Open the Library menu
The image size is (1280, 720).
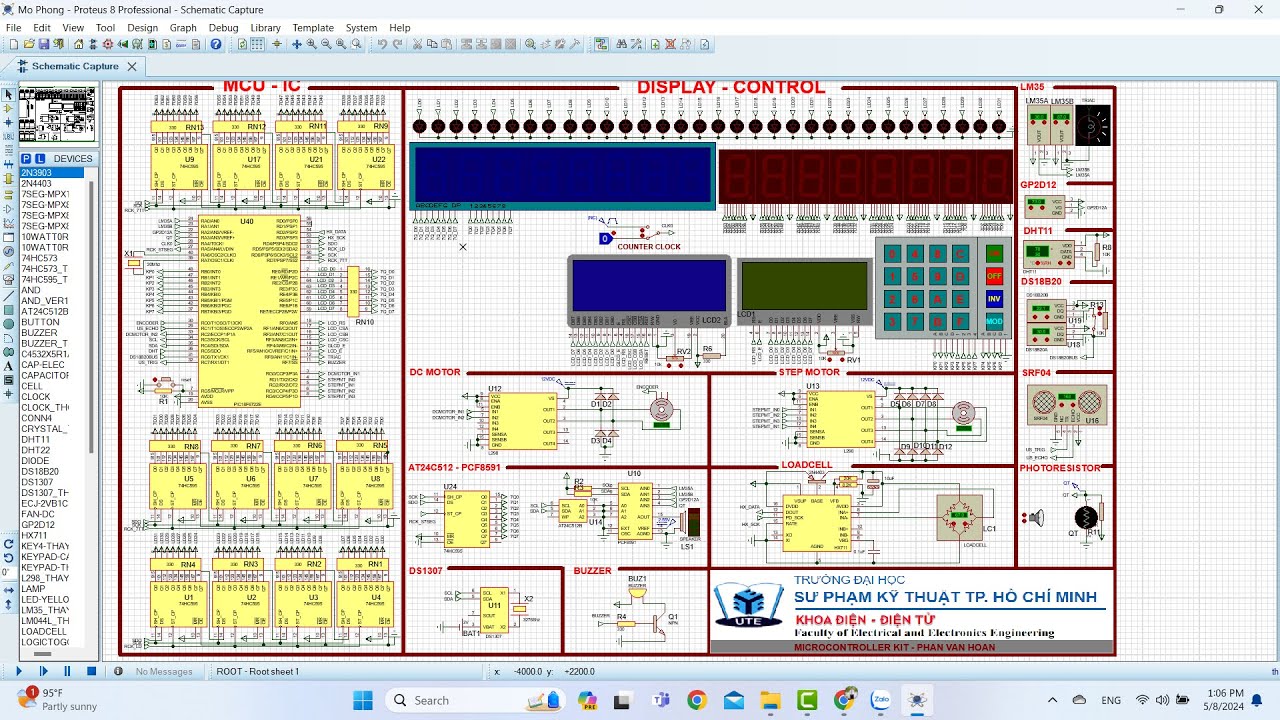(x=265, y=28)
